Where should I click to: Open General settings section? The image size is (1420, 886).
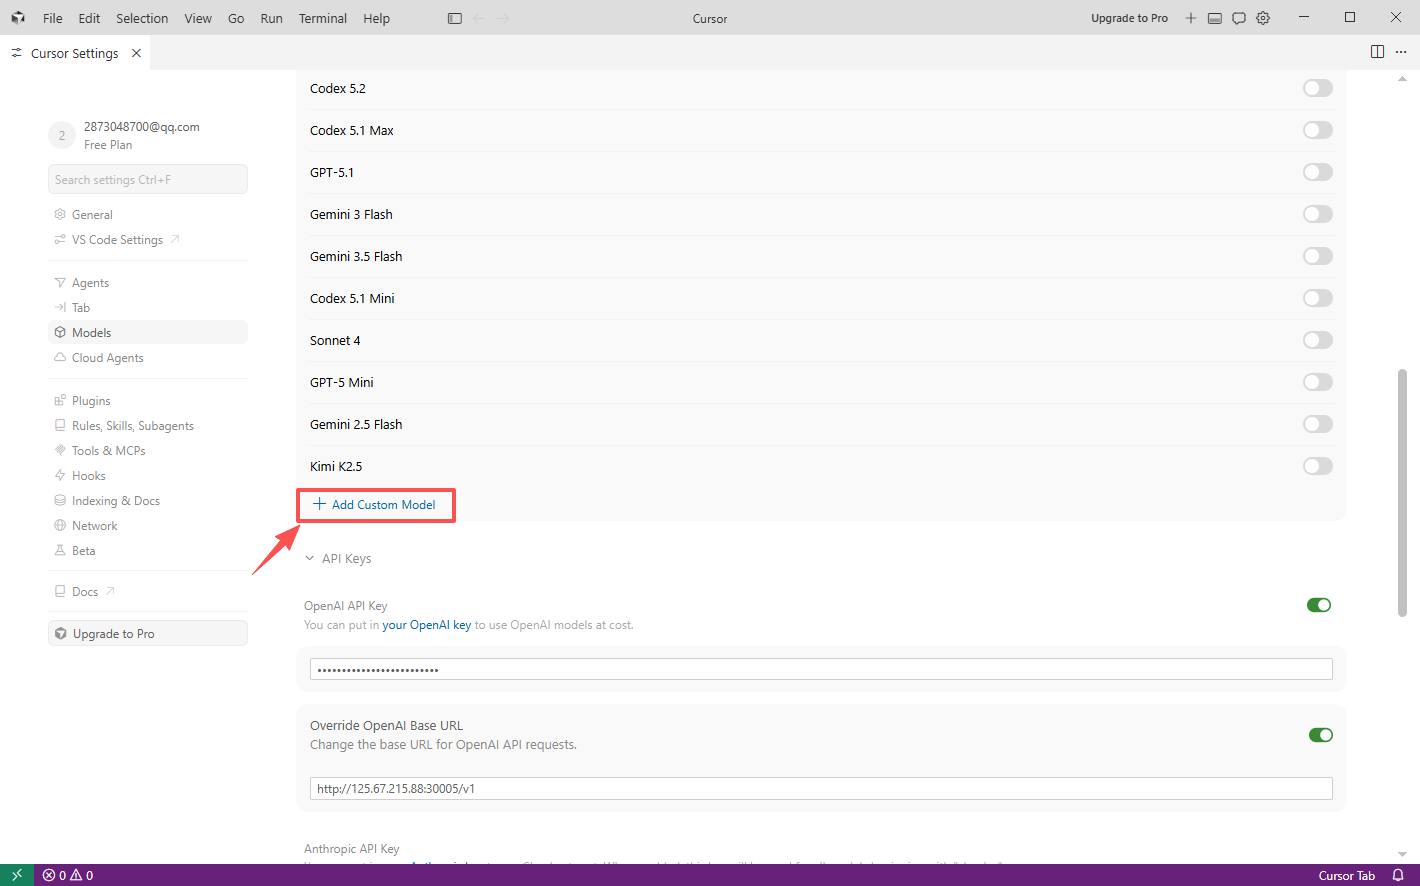[148, 215]
